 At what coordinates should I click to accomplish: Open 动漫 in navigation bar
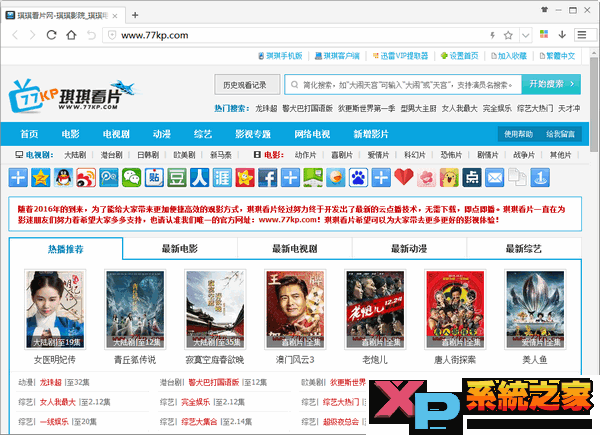pos(161,134)
